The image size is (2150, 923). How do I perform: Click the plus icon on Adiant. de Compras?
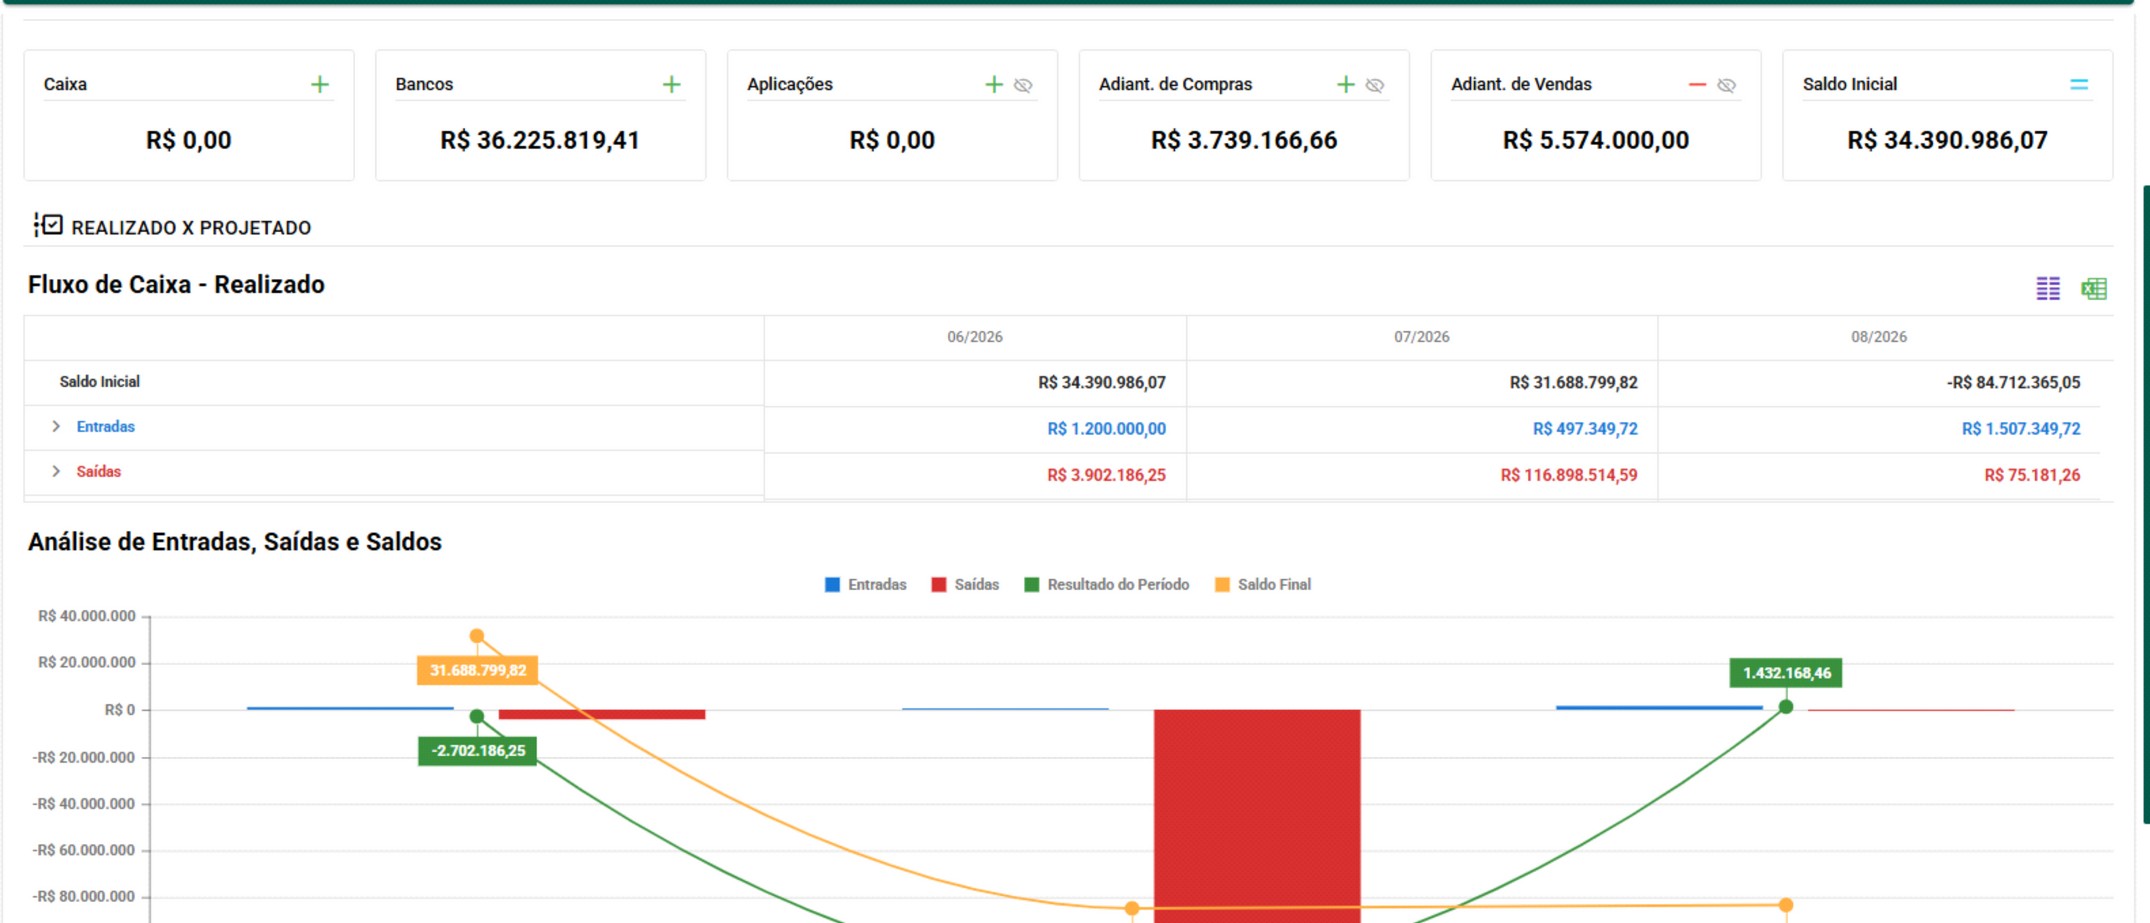[x=1346, y=85]
